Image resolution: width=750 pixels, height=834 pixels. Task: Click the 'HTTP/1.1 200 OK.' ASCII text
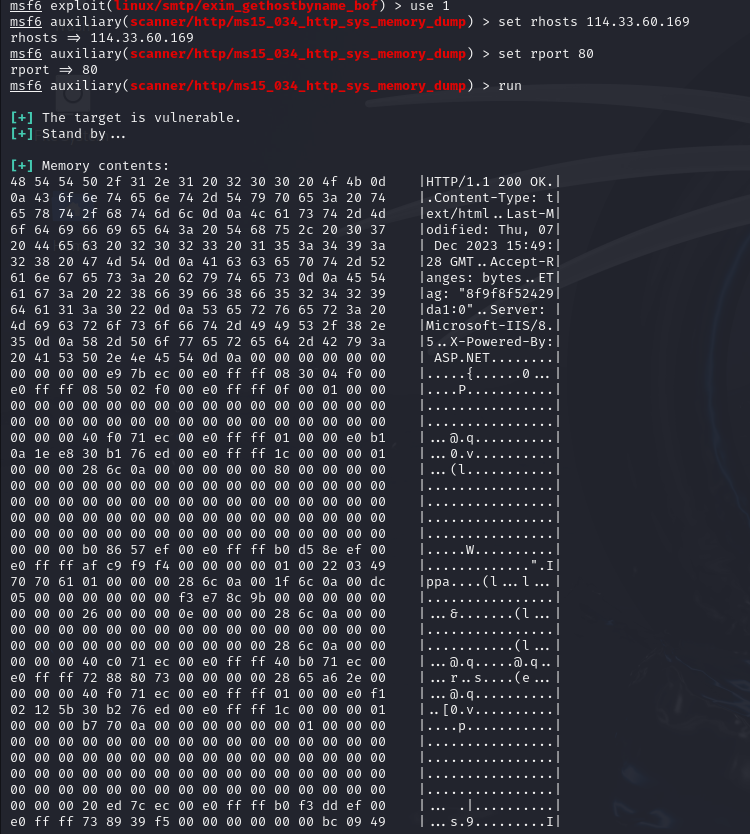[489, 181]
